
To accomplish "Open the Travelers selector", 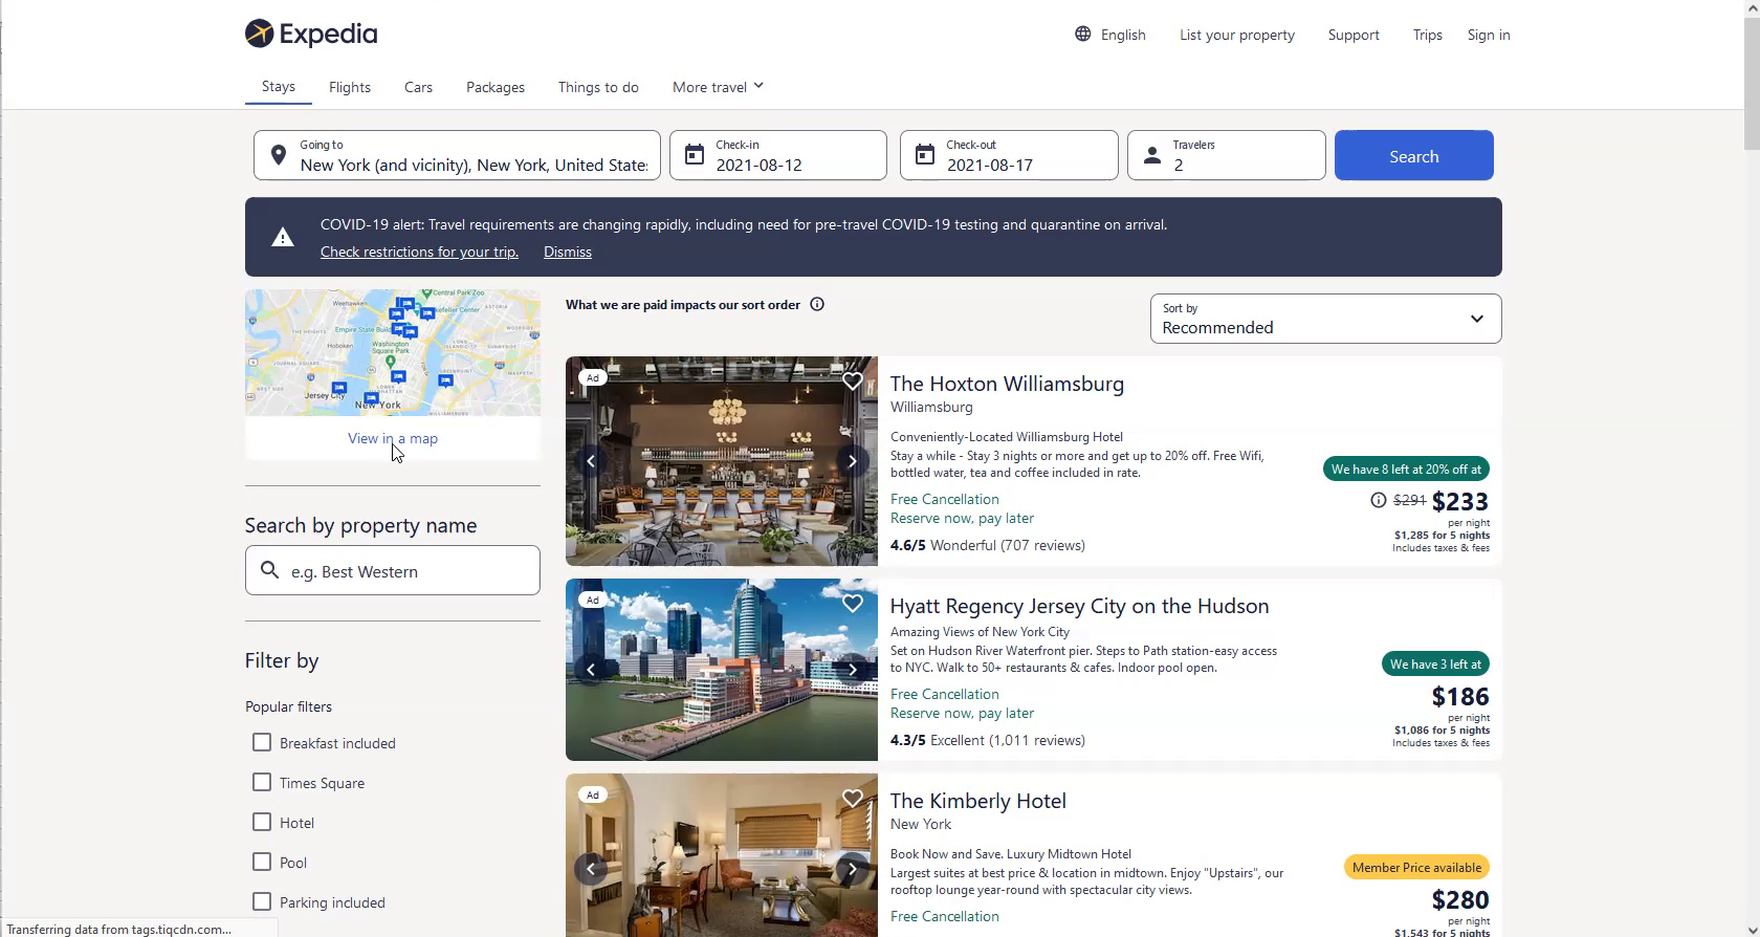I will [x=1226, y=156].
